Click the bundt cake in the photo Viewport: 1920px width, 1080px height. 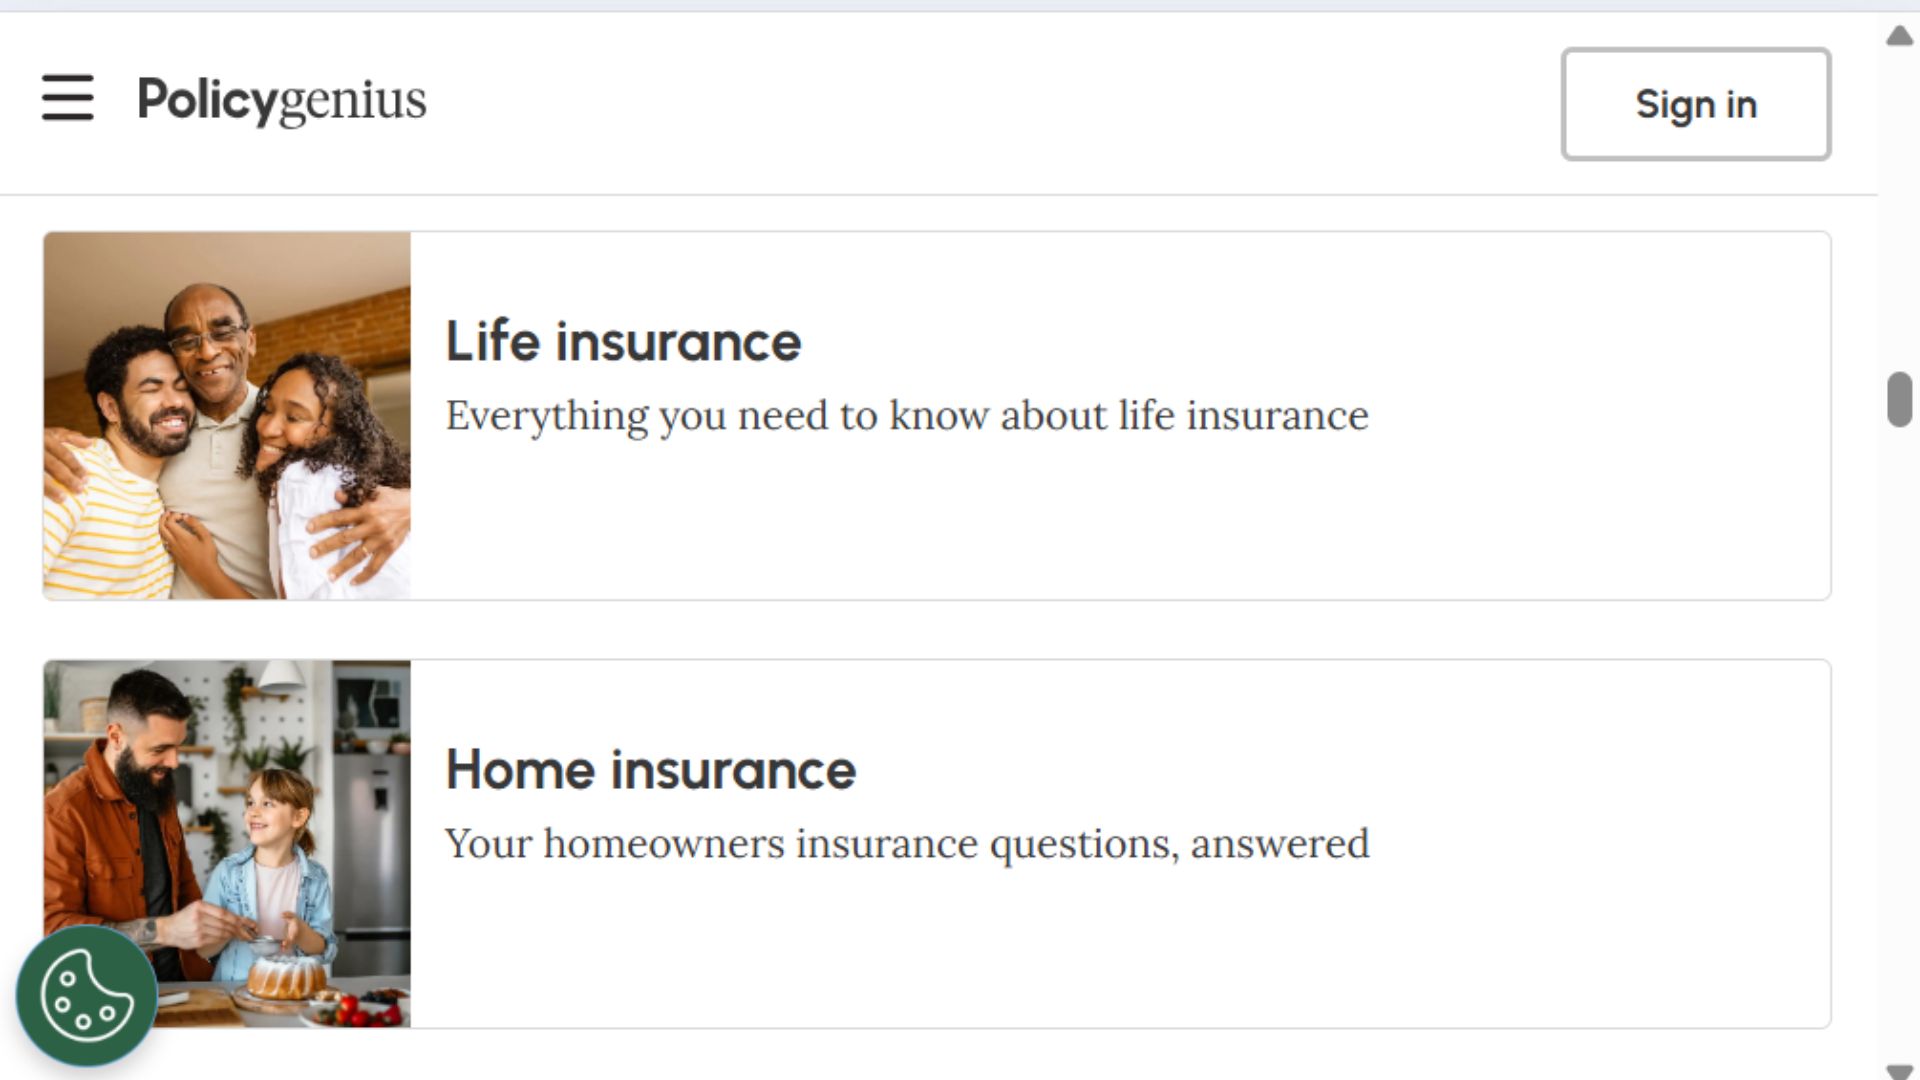(287, 977)
